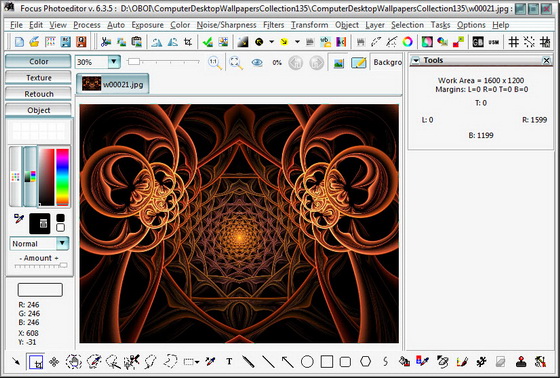Switch to the w00021.jpg document tab
Screen dimensions: 560x378
pyautogui.click(x=112, y=84)
